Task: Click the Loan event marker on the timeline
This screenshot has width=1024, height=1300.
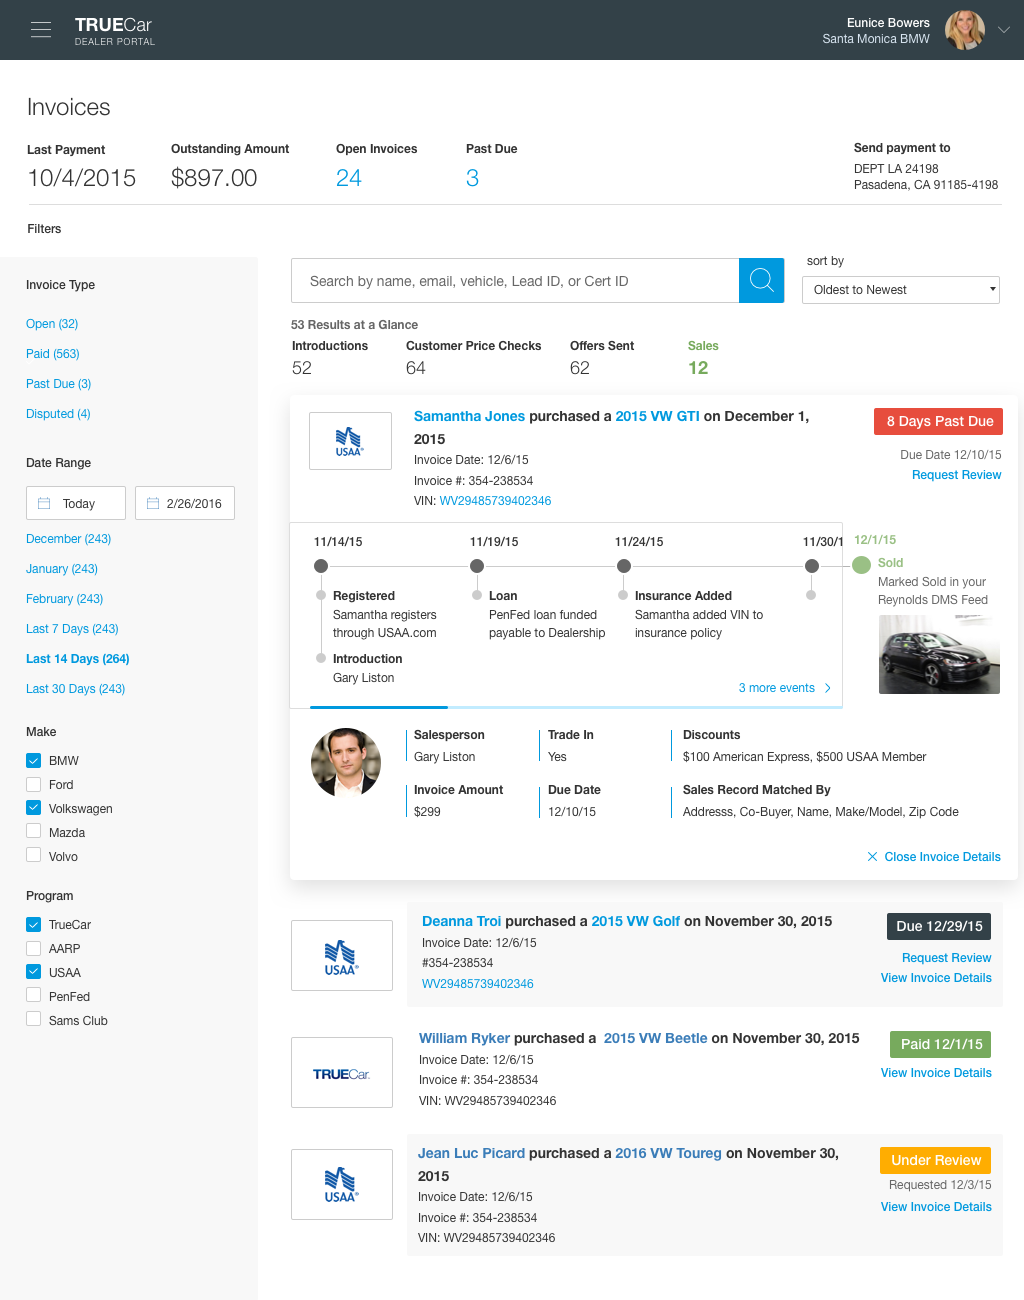Action: point(477,565)
